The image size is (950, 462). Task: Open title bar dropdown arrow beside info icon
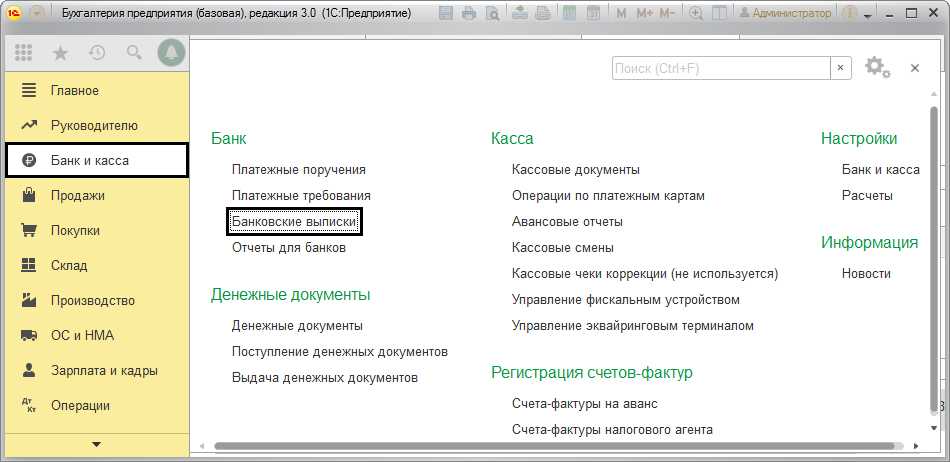(868, 14)
